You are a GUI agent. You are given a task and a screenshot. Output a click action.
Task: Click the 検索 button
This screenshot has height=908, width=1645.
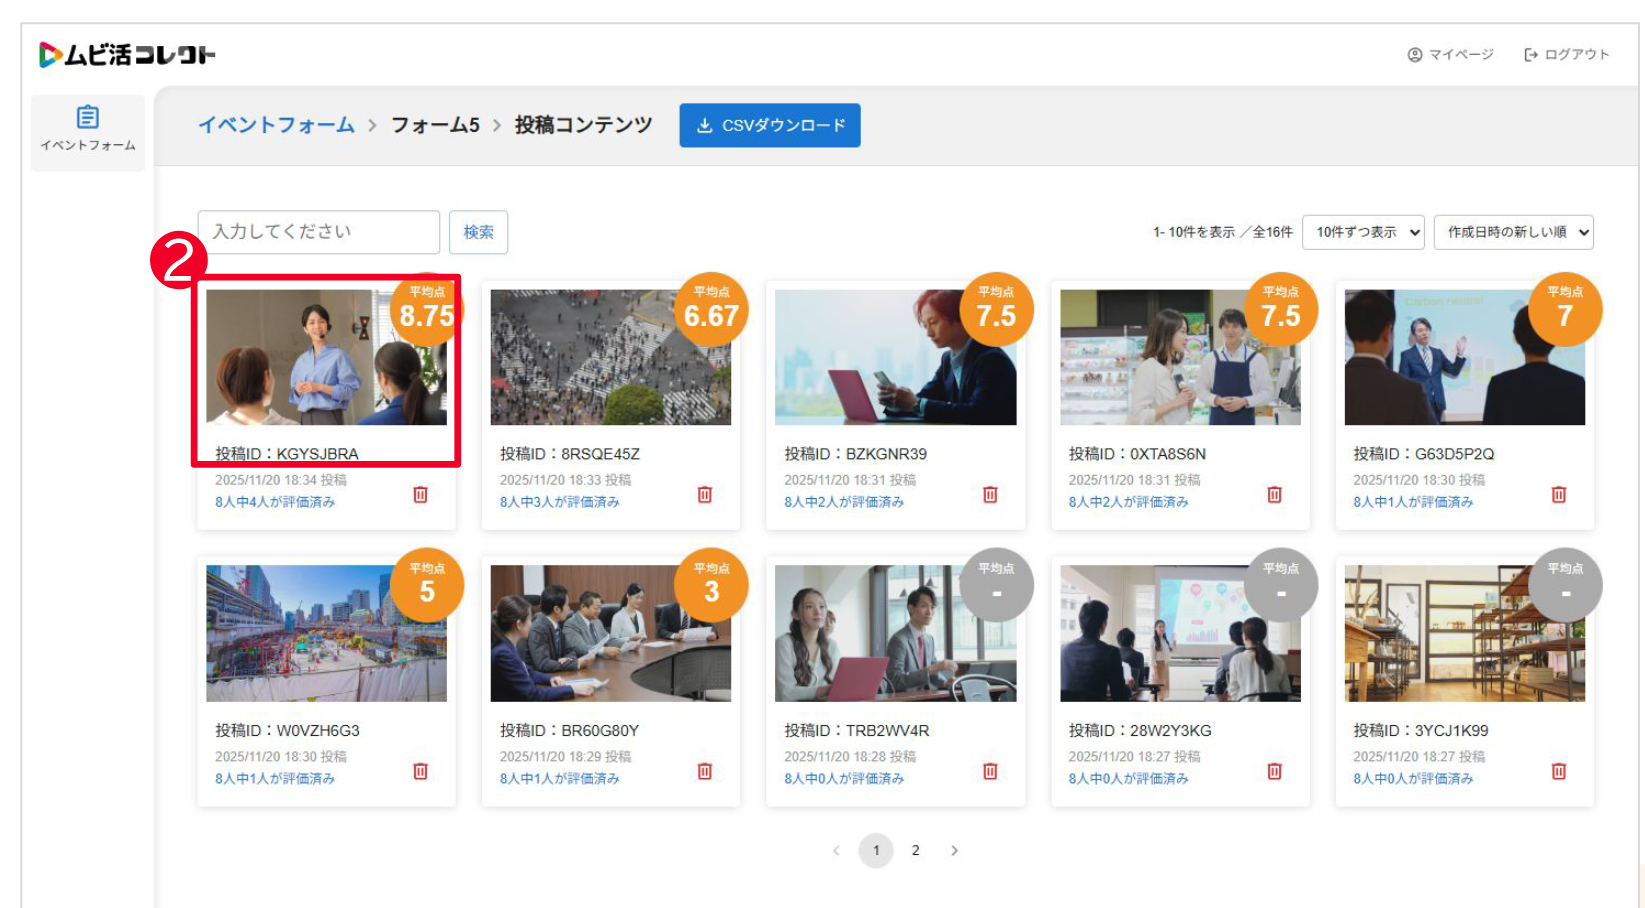(478, 232)
